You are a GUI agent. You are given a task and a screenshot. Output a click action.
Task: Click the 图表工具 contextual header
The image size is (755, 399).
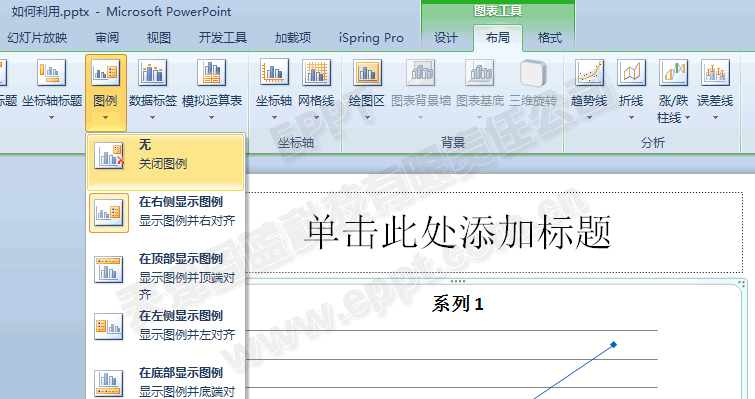pos(498,11)
